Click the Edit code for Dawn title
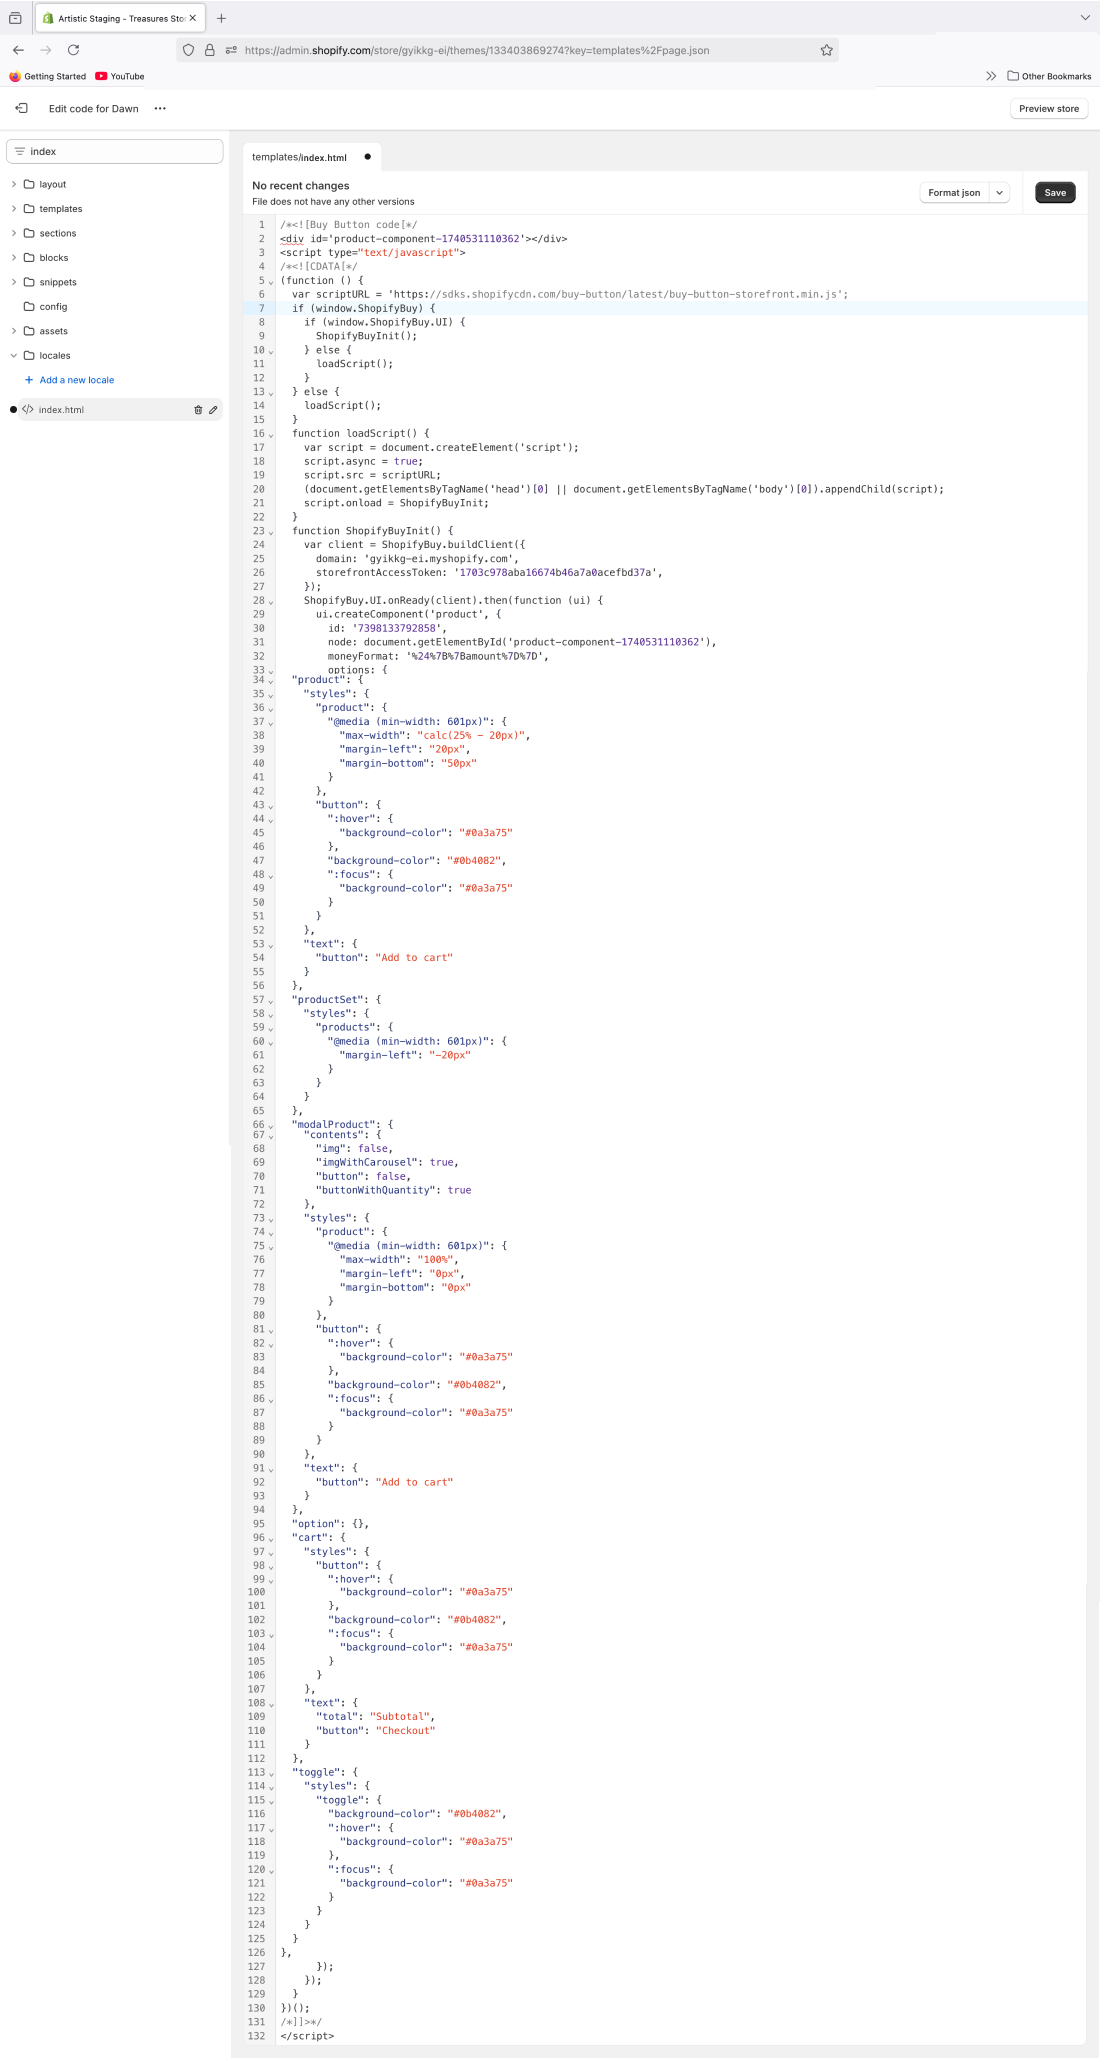This screenshot has height=2058, width=1100. [x=94, y=108]
